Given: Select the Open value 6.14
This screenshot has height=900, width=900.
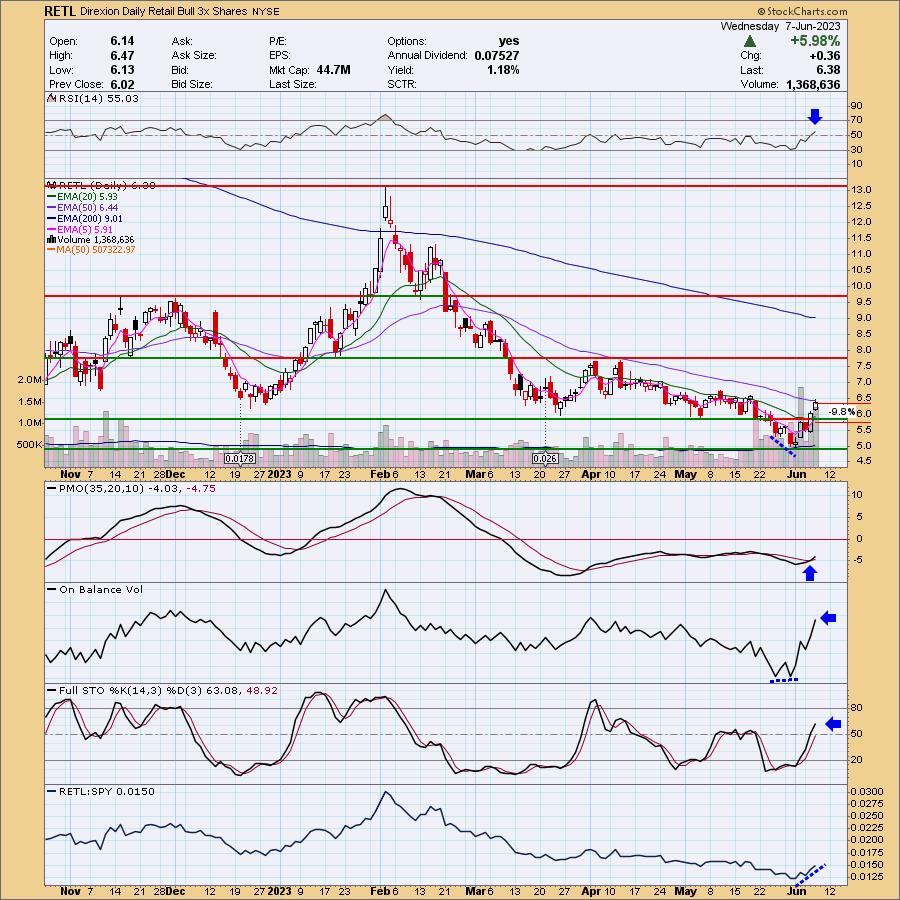Looking at the screenshot, I should tap(122, 41).
